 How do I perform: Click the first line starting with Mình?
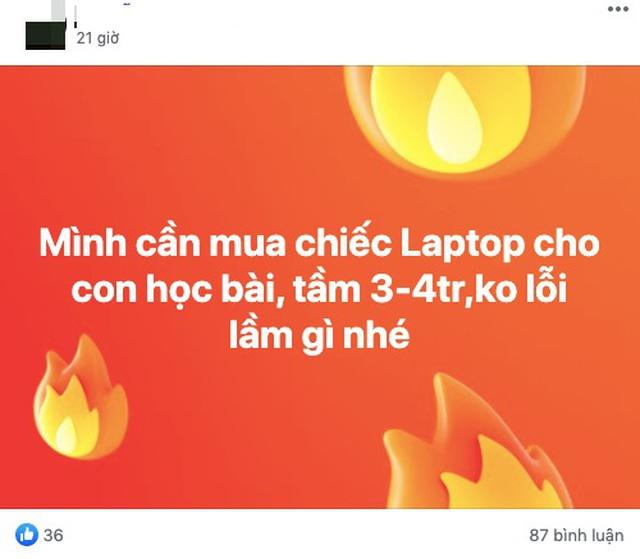320,242
